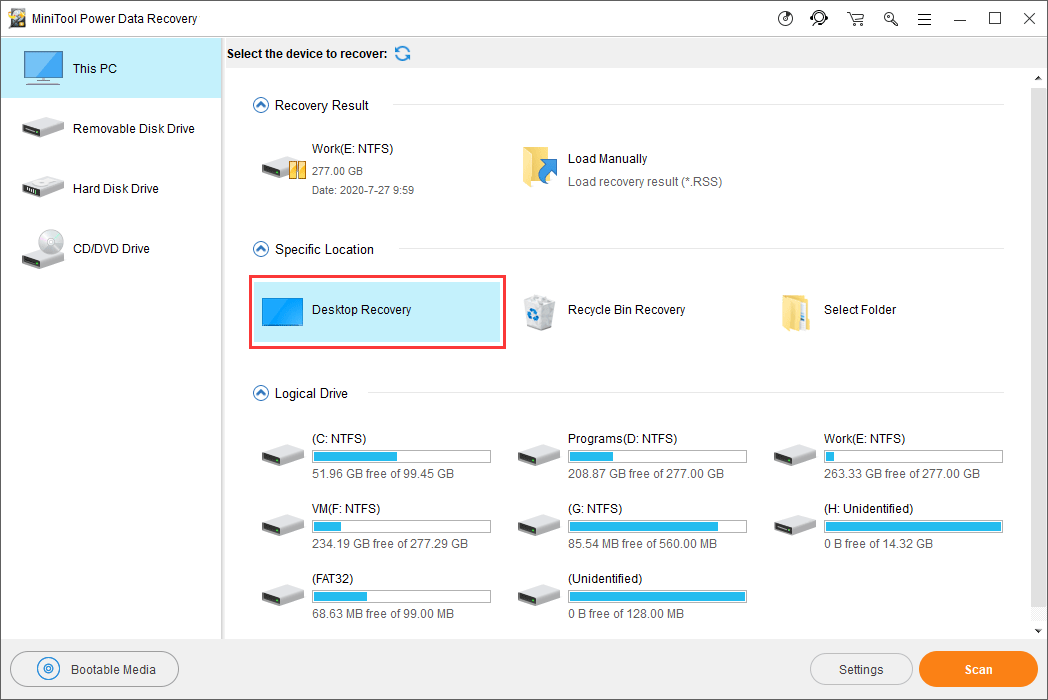Open the CD/DVD Drive tab
1048x700 pixels.
[x=111, y=249]
